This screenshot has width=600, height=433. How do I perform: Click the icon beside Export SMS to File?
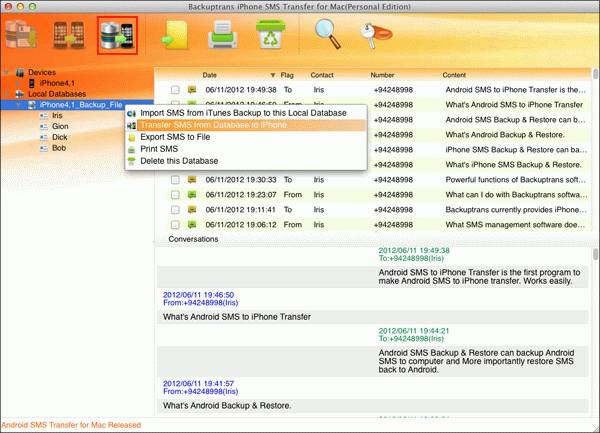click(x=131, y=137)
